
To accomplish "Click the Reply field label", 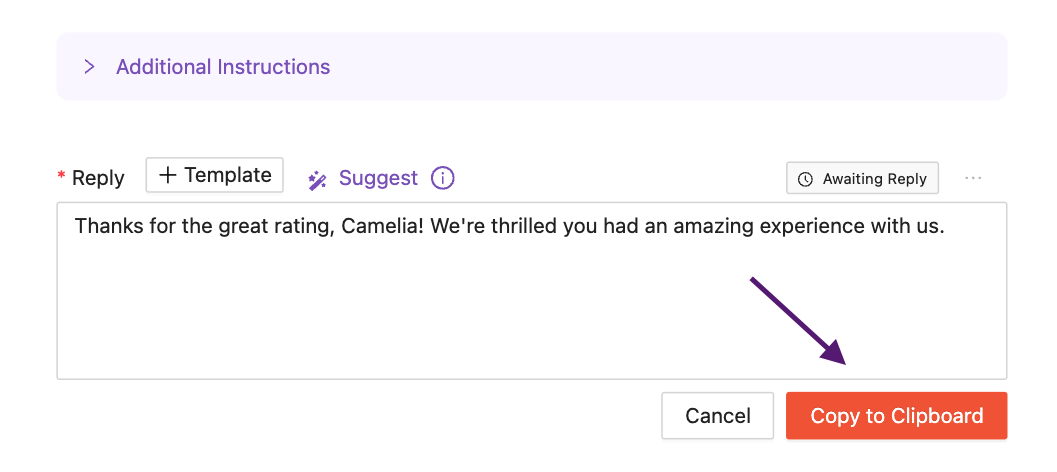I will coord(98,178).
